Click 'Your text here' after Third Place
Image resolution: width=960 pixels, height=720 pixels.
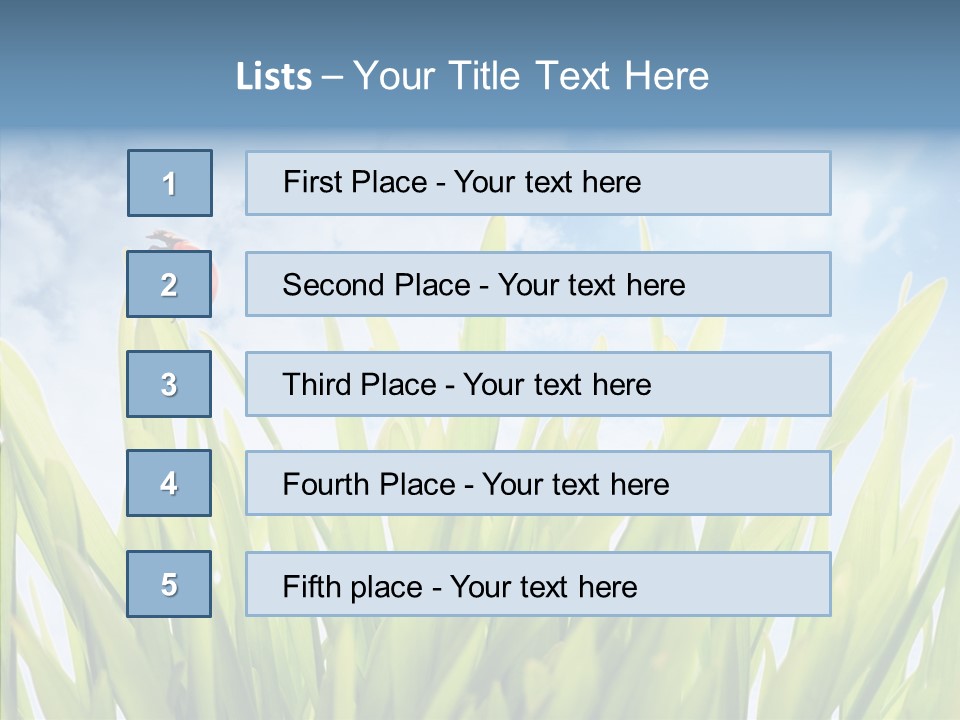[x=557, y=385]
